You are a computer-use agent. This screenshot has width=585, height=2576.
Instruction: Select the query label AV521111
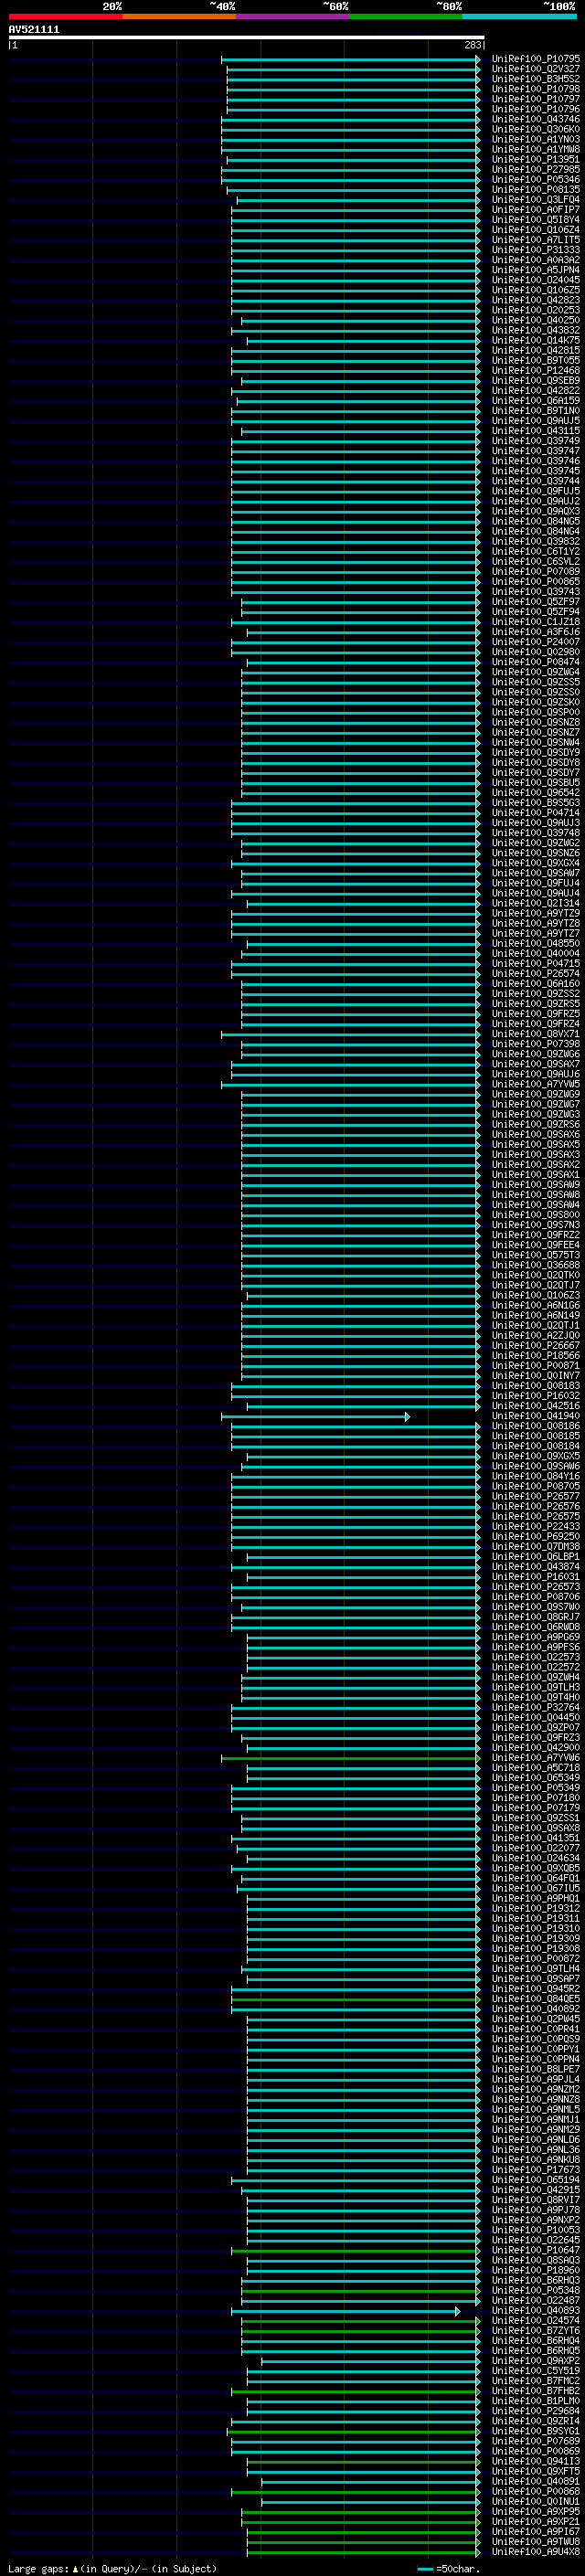tap(34, 30)
